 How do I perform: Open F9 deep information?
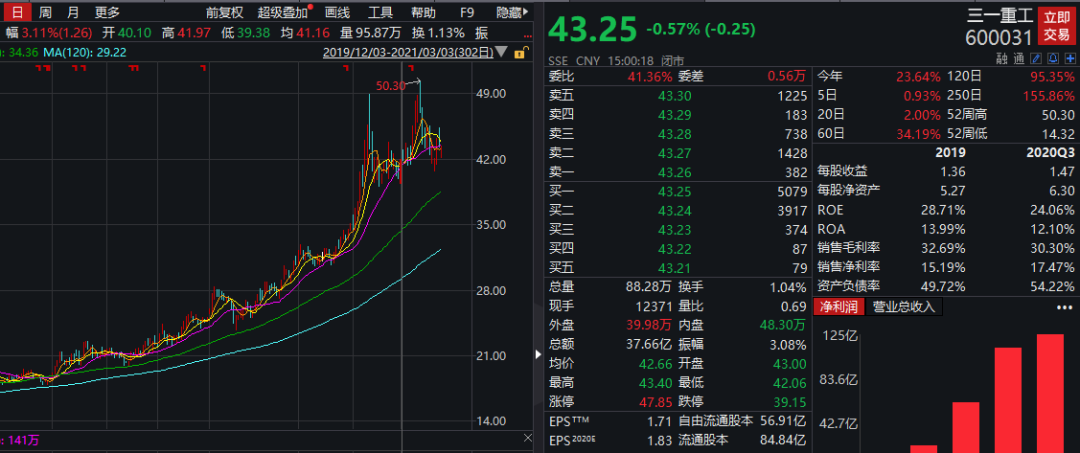(x=468, y=12)
